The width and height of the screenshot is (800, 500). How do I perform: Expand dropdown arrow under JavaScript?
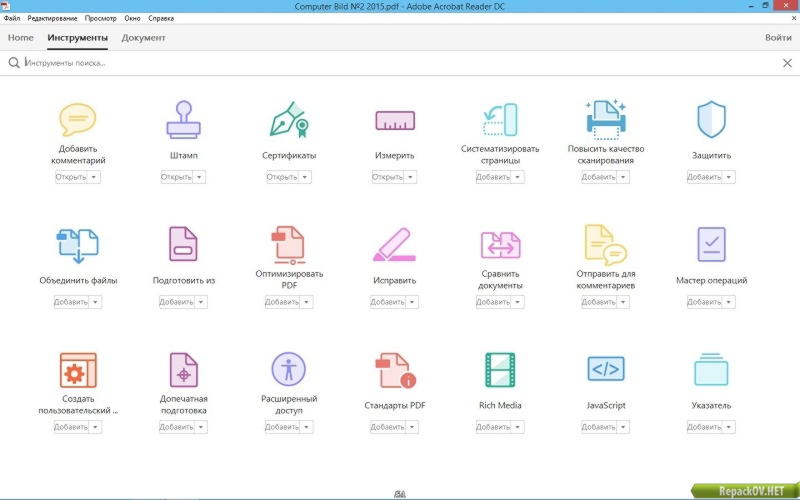click(x=623, y=427)
